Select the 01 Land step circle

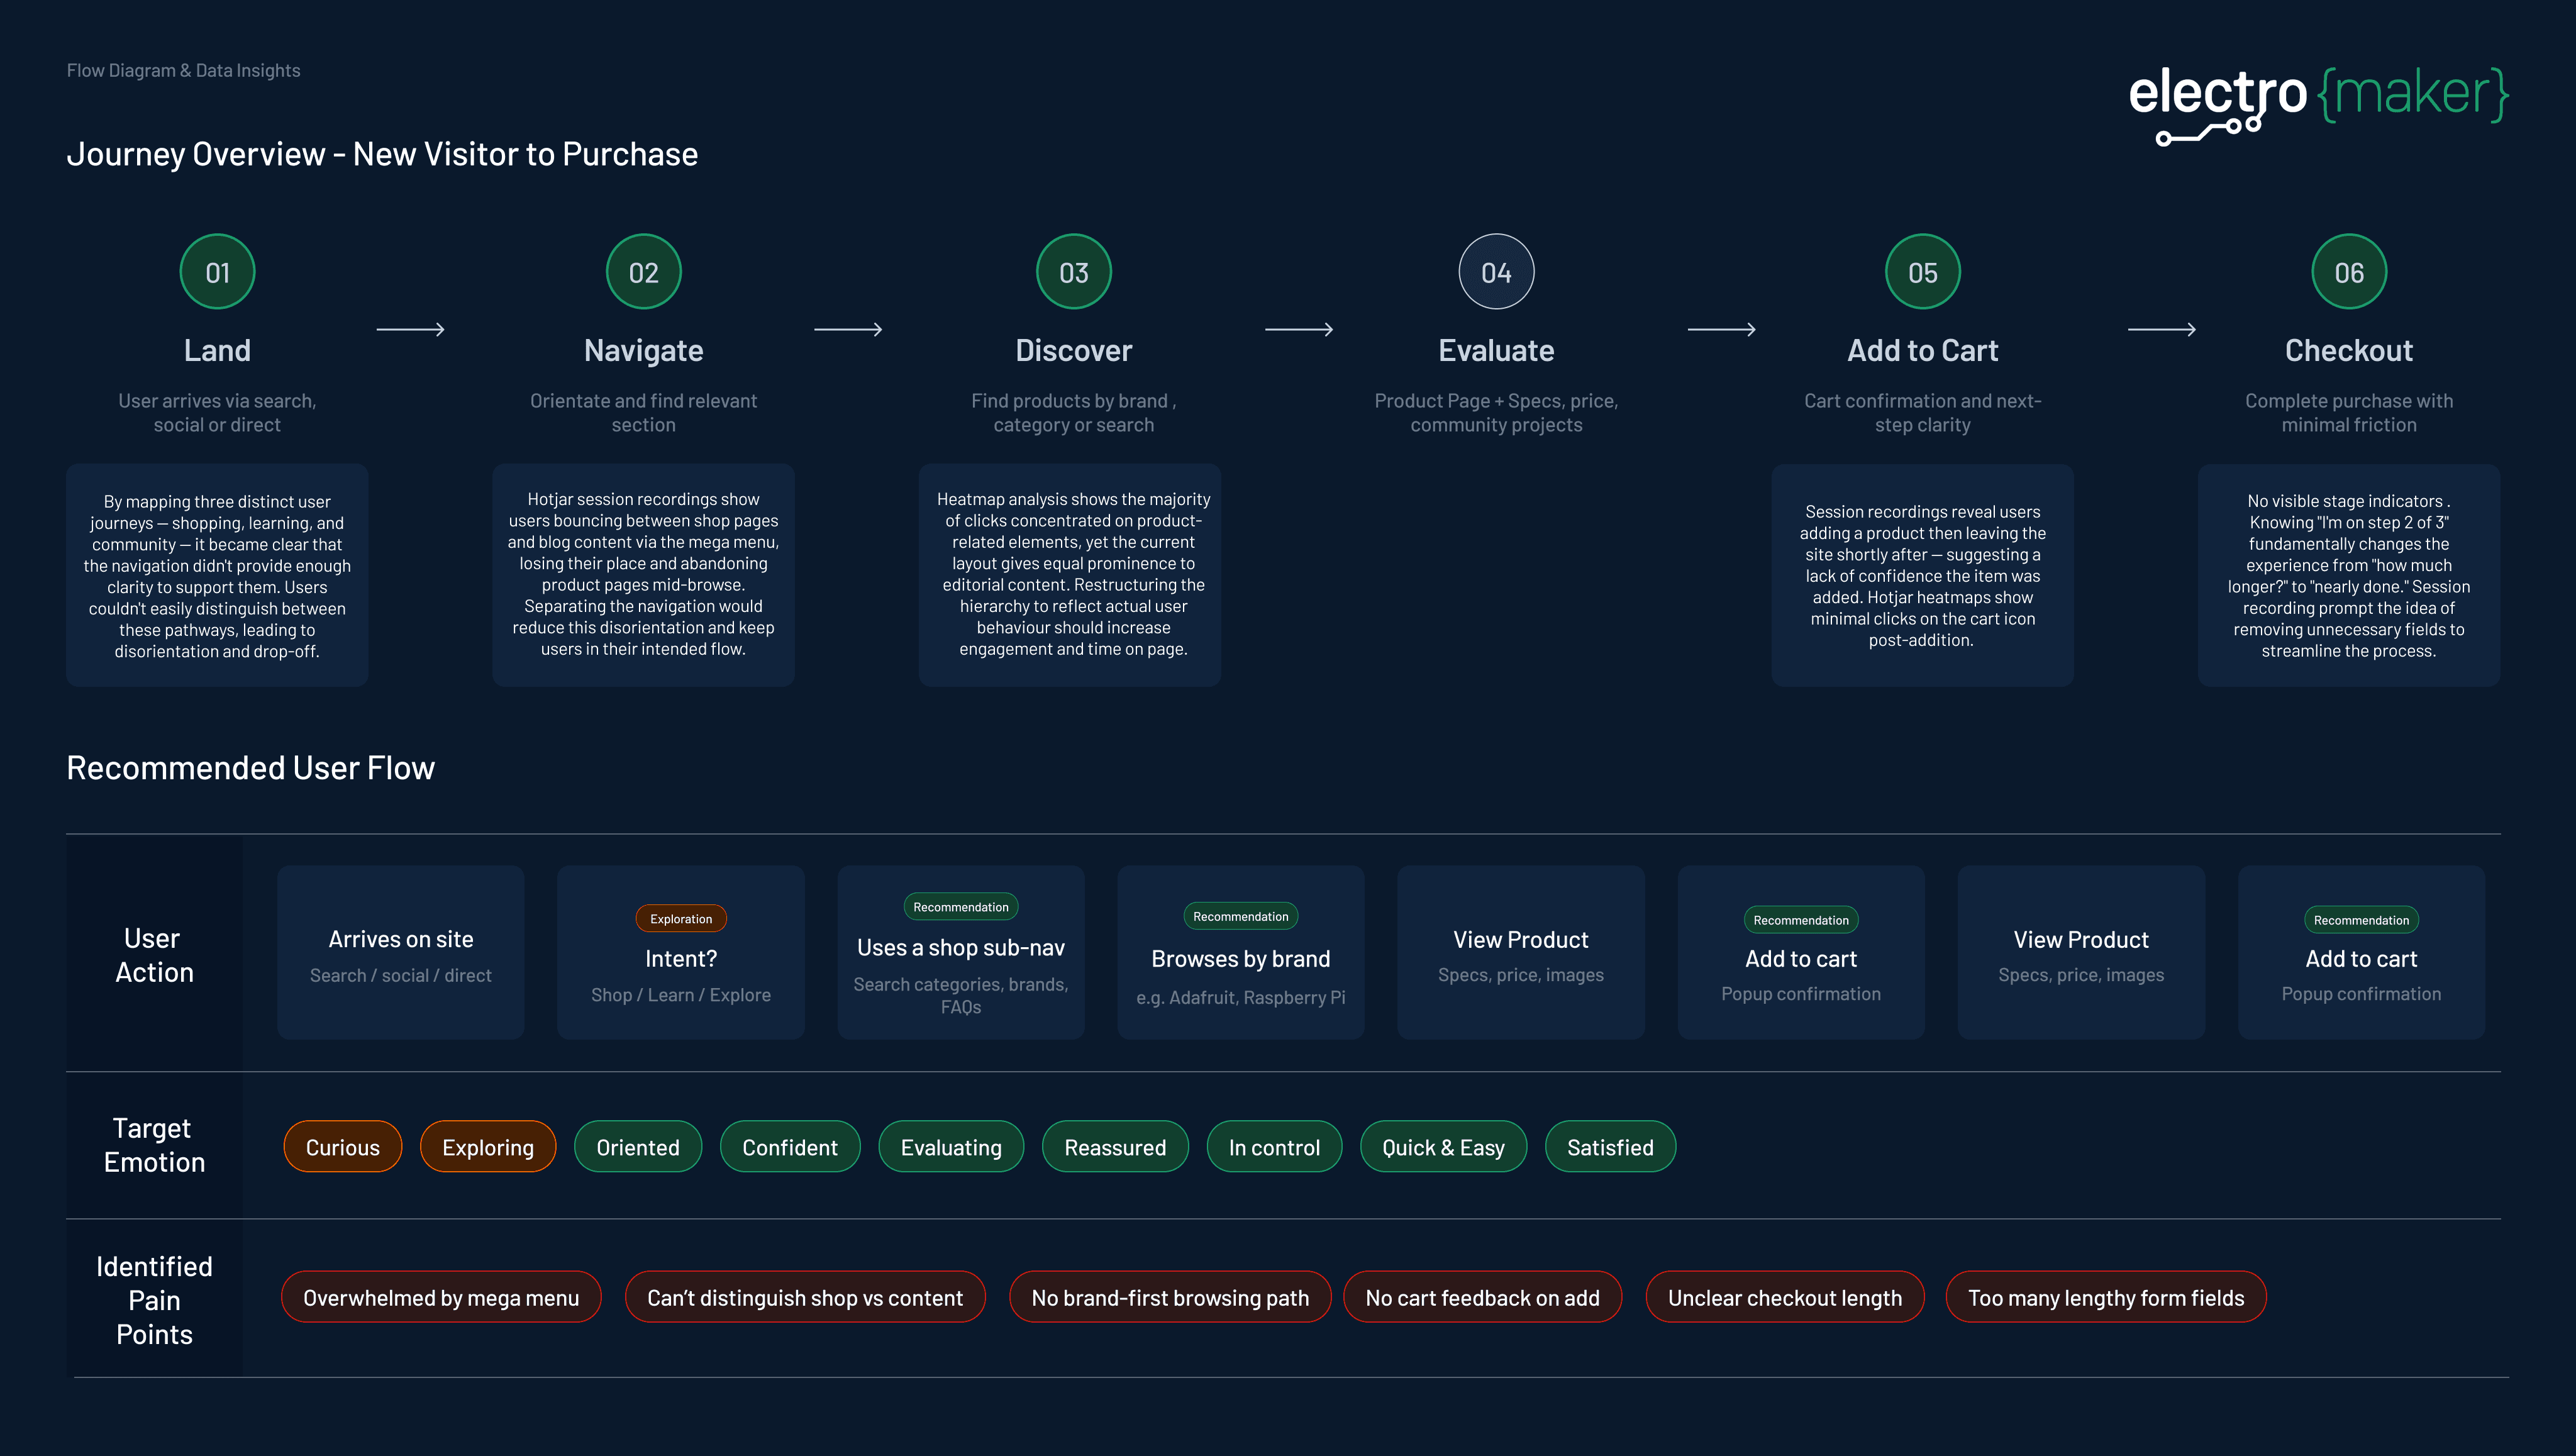click(x=217, y=272)
